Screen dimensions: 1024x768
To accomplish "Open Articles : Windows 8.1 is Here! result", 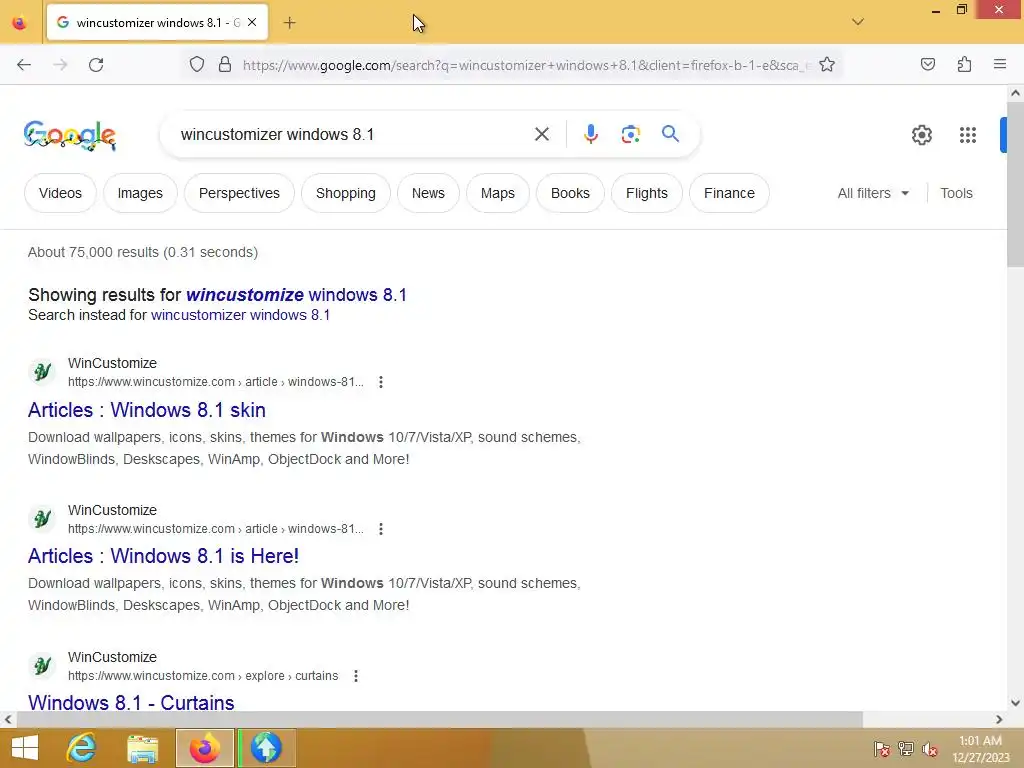I will tap(163, 556).
